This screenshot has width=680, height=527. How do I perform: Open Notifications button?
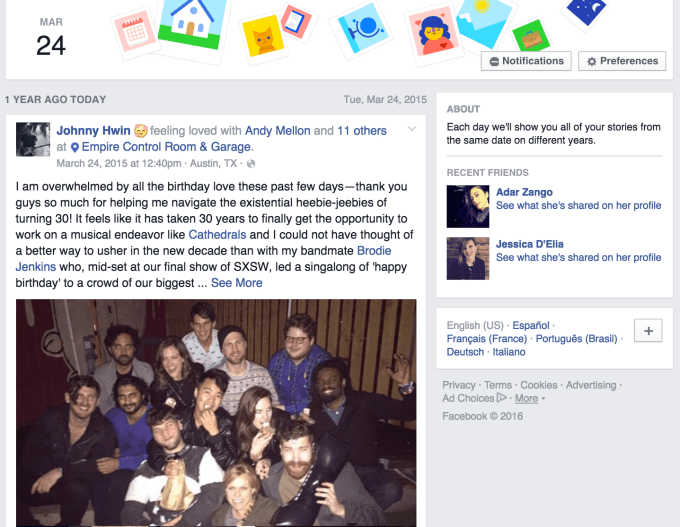(x=526, y=61)
